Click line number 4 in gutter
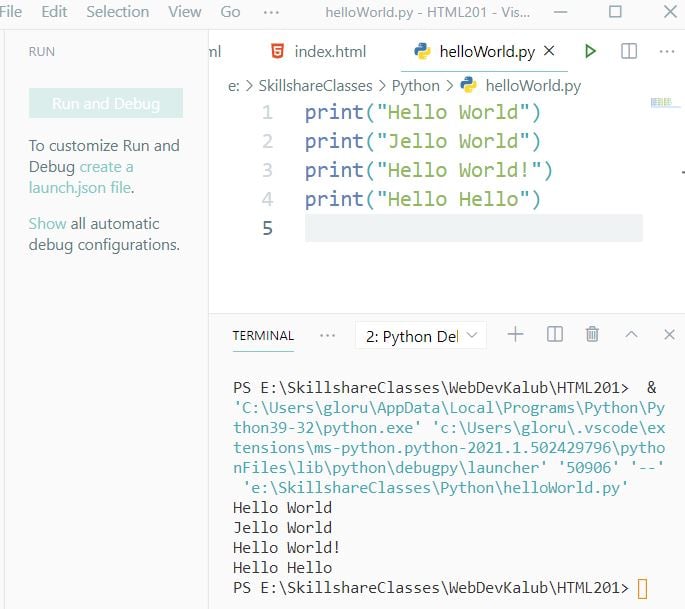This screenshot has height=609, width=685. click(267, 199)
